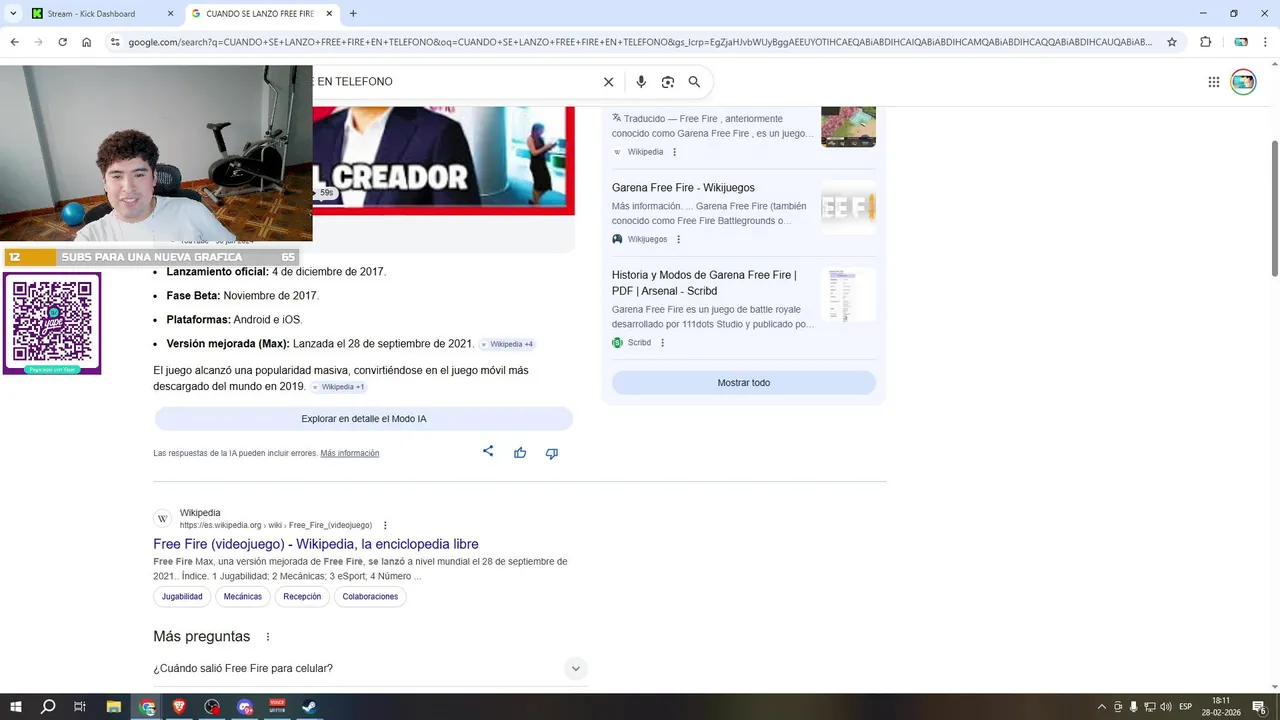Open the 'Más información' link
This screenshot has height=720, width=1280.
click(x=350, y=453)
